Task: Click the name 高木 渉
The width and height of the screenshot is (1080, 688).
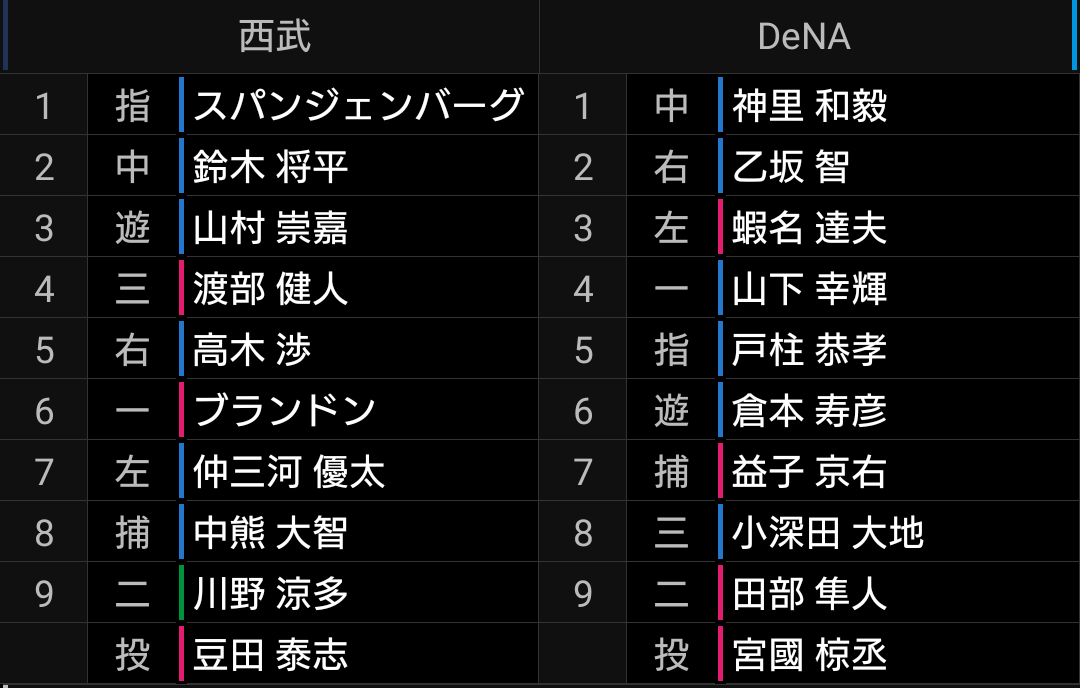Action: tap(253, 350)
